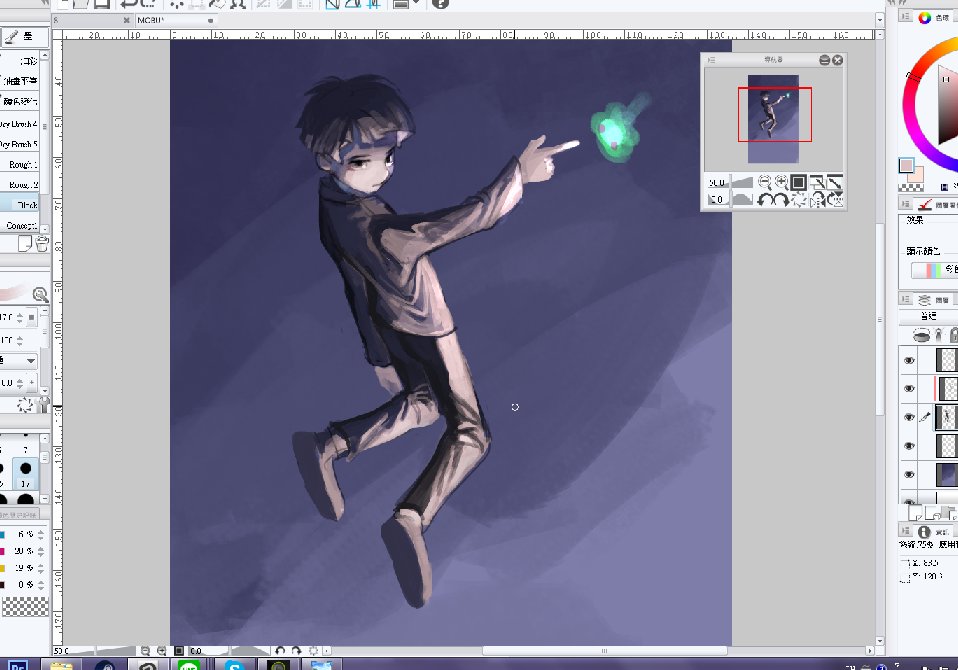Zoom in using the Navigator magnifier plus icon
Image resolution: width=958 pixels, height=670 pixels.
781,182
